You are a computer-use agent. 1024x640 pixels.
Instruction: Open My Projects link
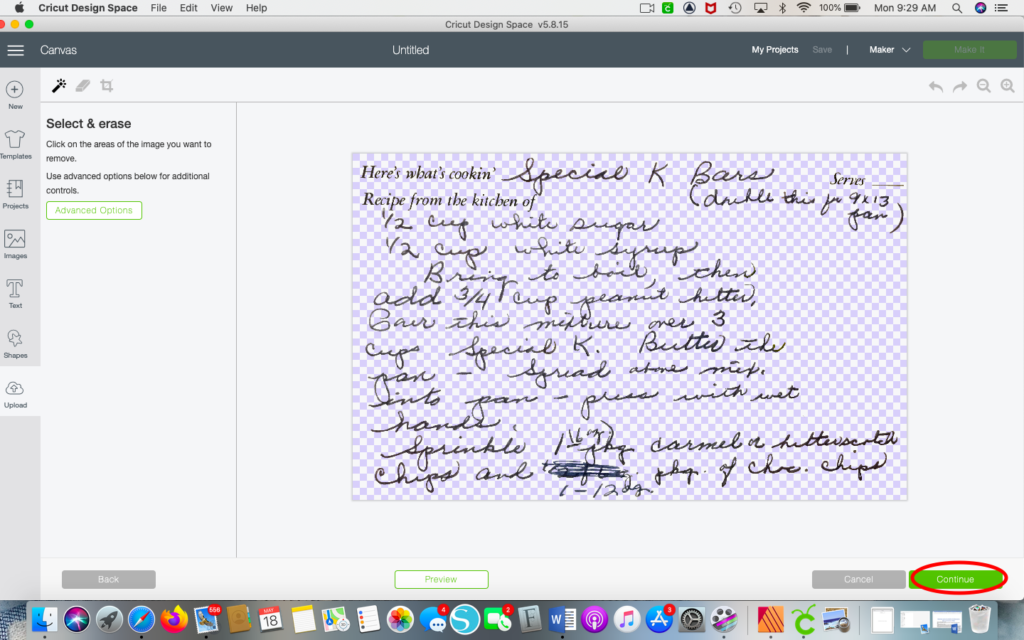pos(775,50)
